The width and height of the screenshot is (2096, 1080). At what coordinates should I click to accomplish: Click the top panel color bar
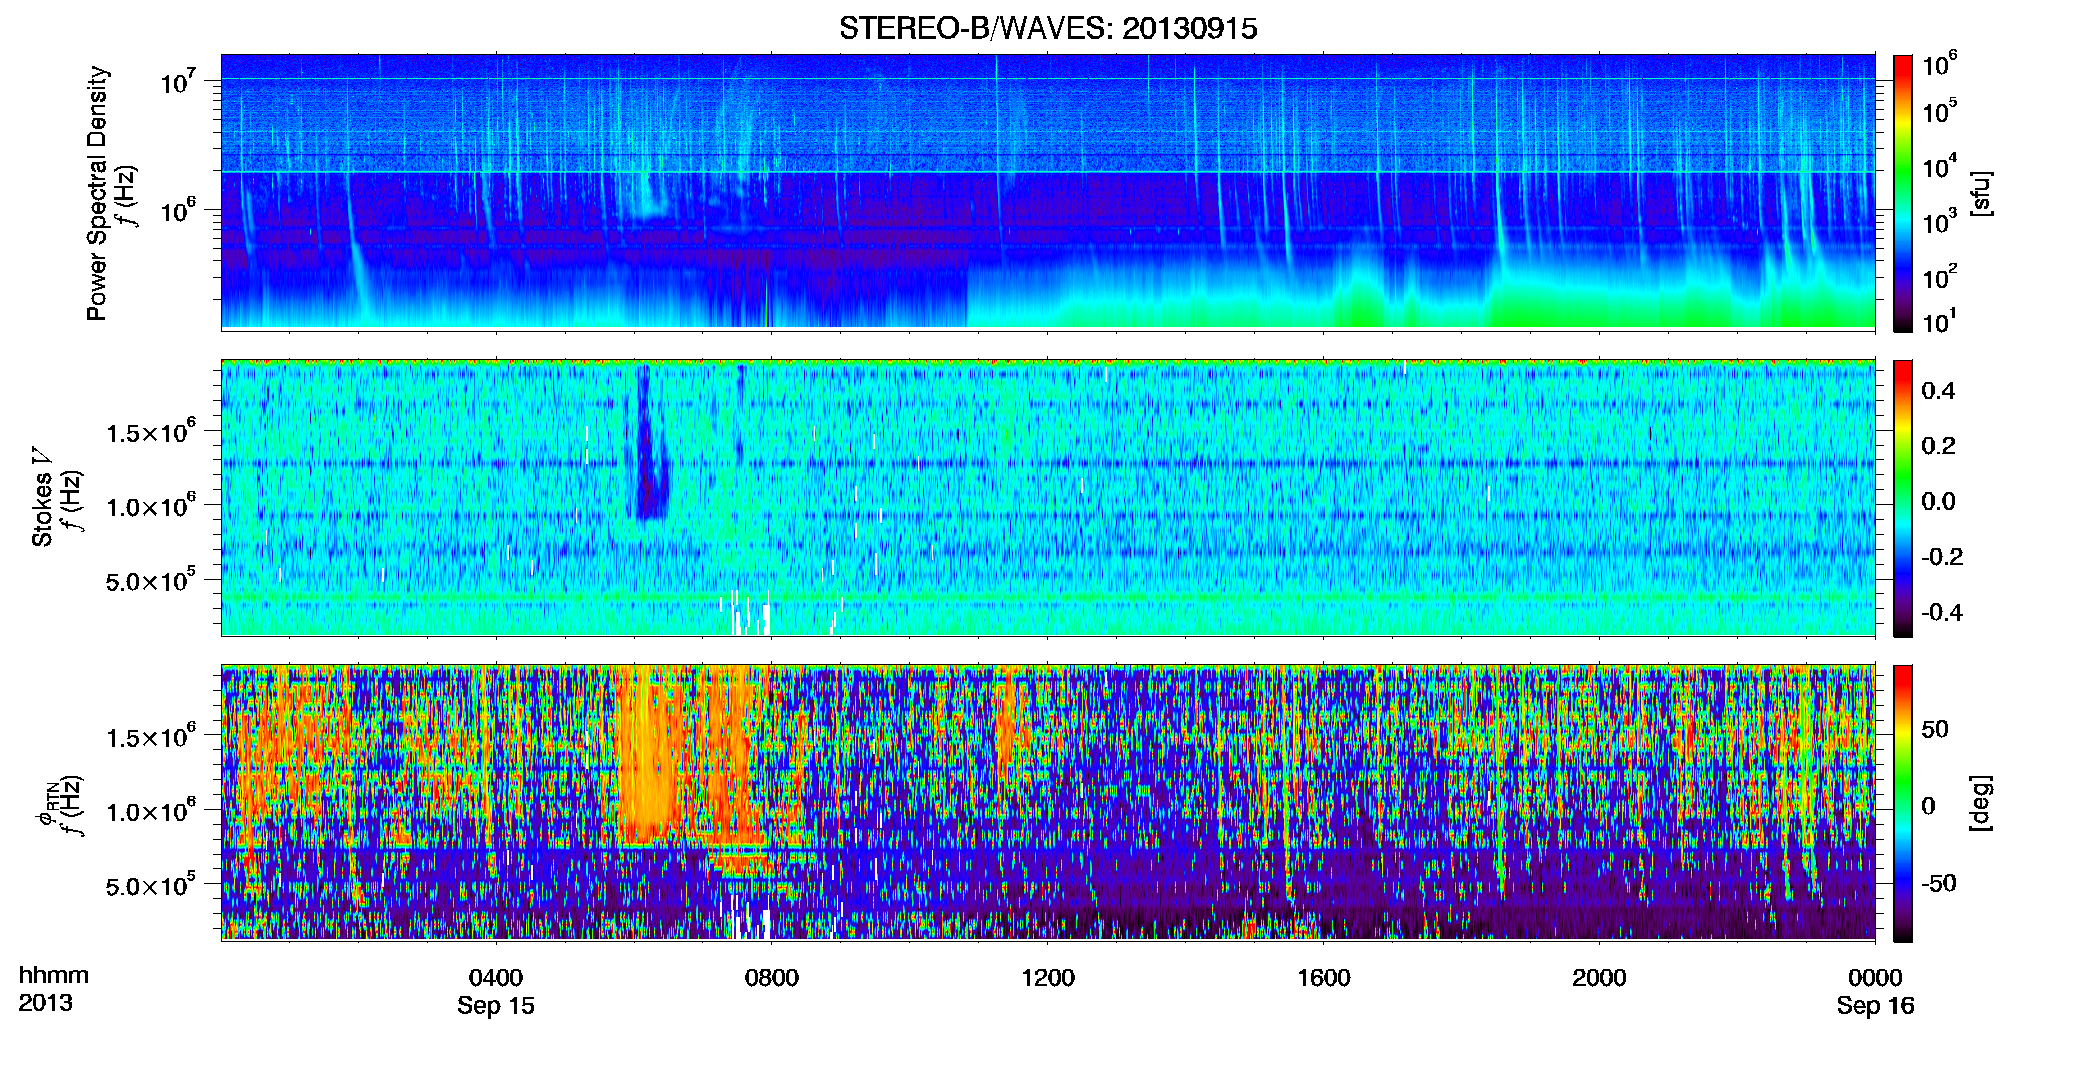[x=1903, y=193]
